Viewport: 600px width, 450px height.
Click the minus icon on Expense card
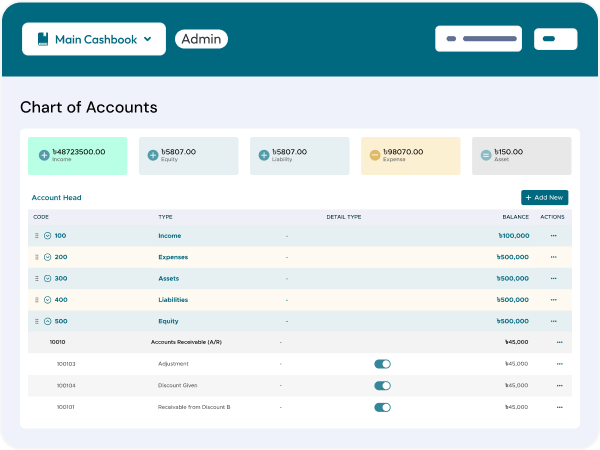375,155
